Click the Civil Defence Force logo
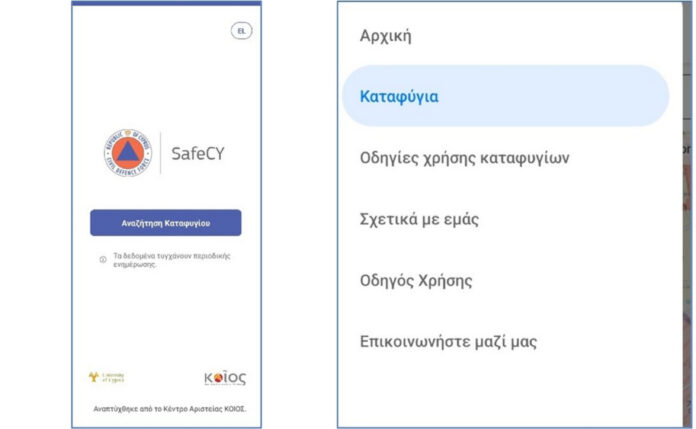This screenshot has height=429, width=696. 128,153
